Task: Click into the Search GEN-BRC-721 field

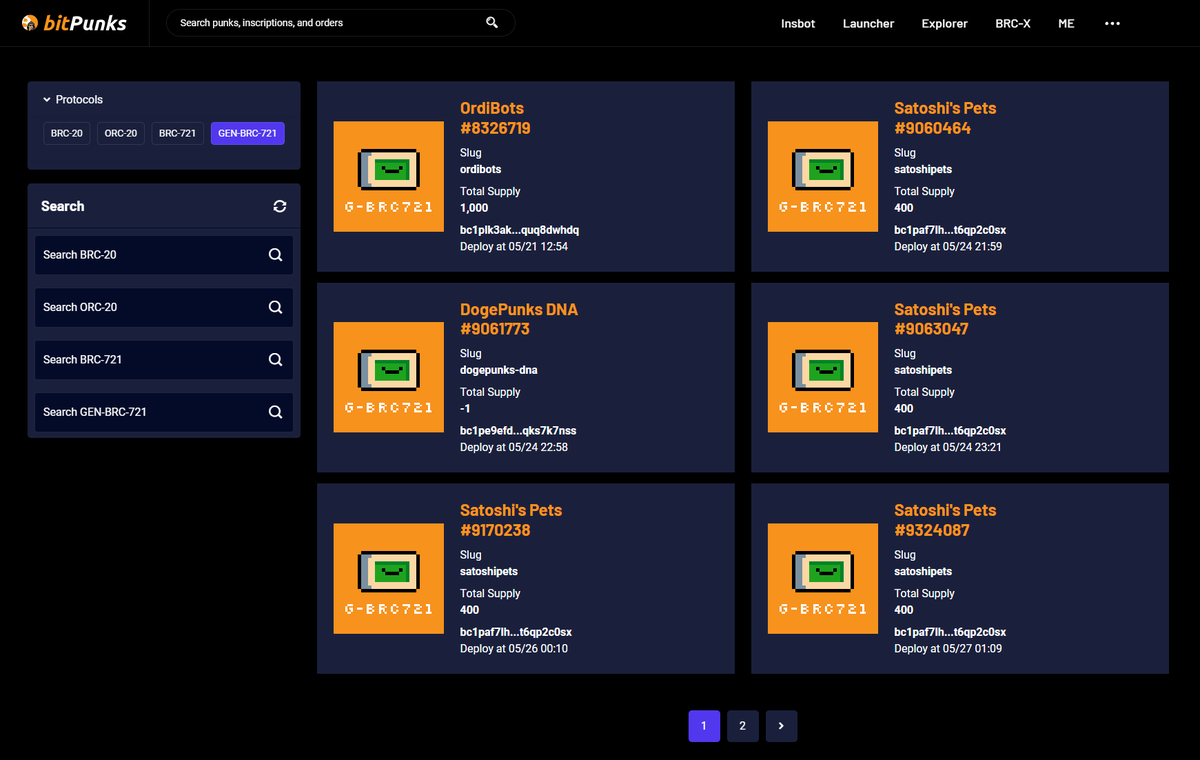Action: point(164,412)
